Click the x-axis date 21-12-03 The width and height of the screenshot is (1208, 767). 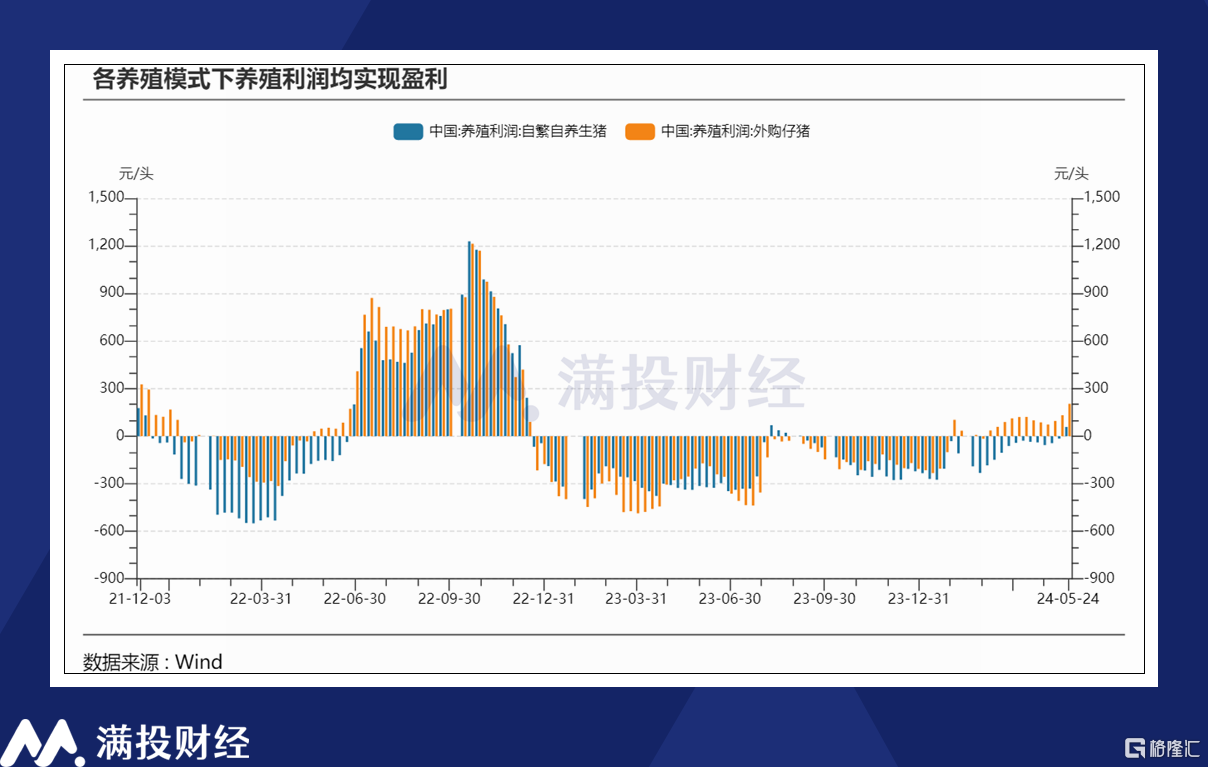140,599
